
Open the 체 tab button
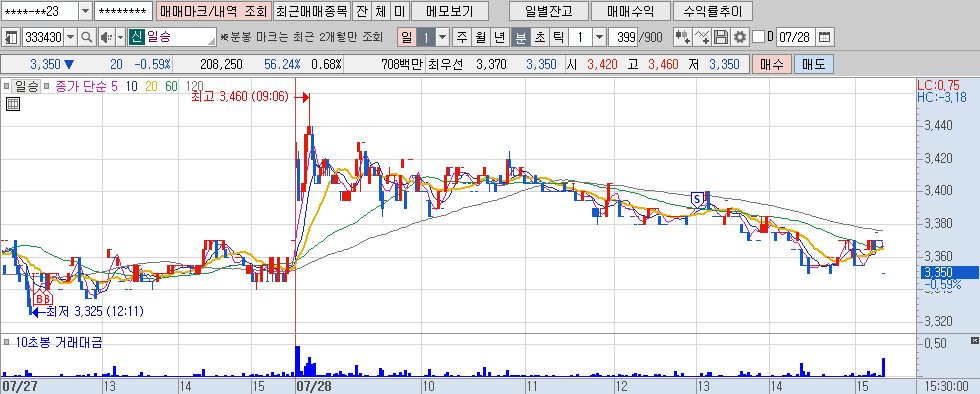[381, 11]
